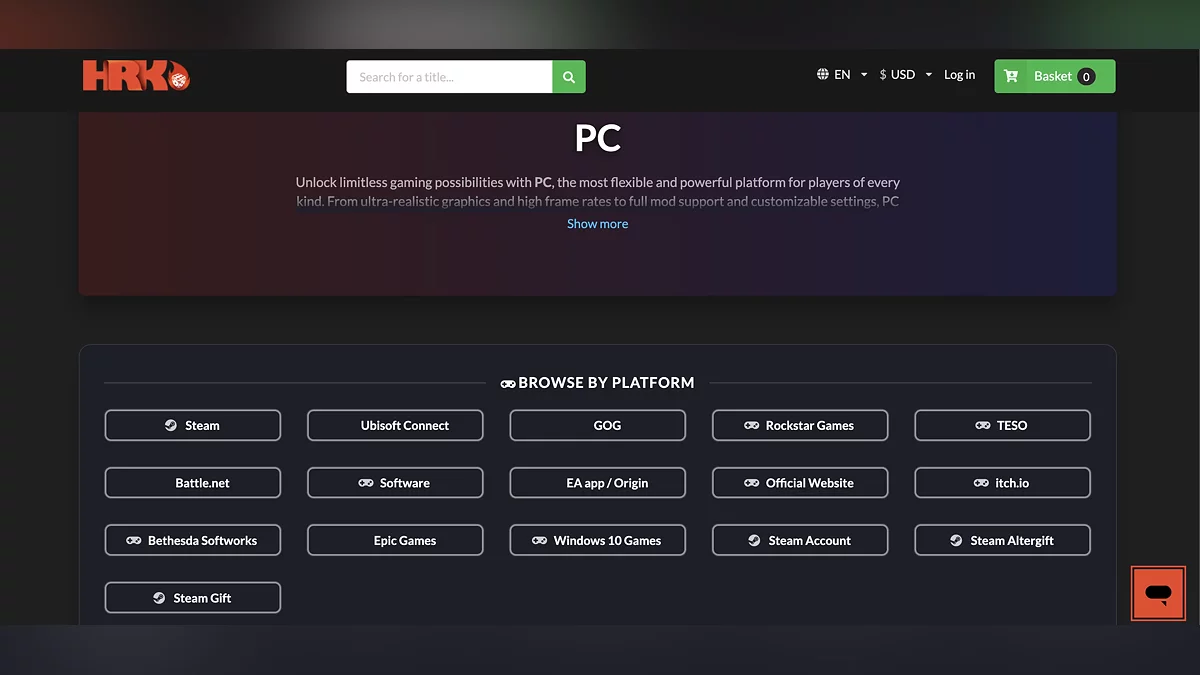Click the Log in link
This screenshot has width=1200, height=675.
pos(959,75)
